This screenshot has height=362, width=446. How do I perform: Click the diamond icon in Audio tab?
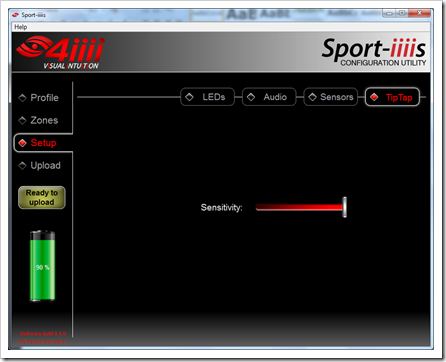tap(251, 97)
